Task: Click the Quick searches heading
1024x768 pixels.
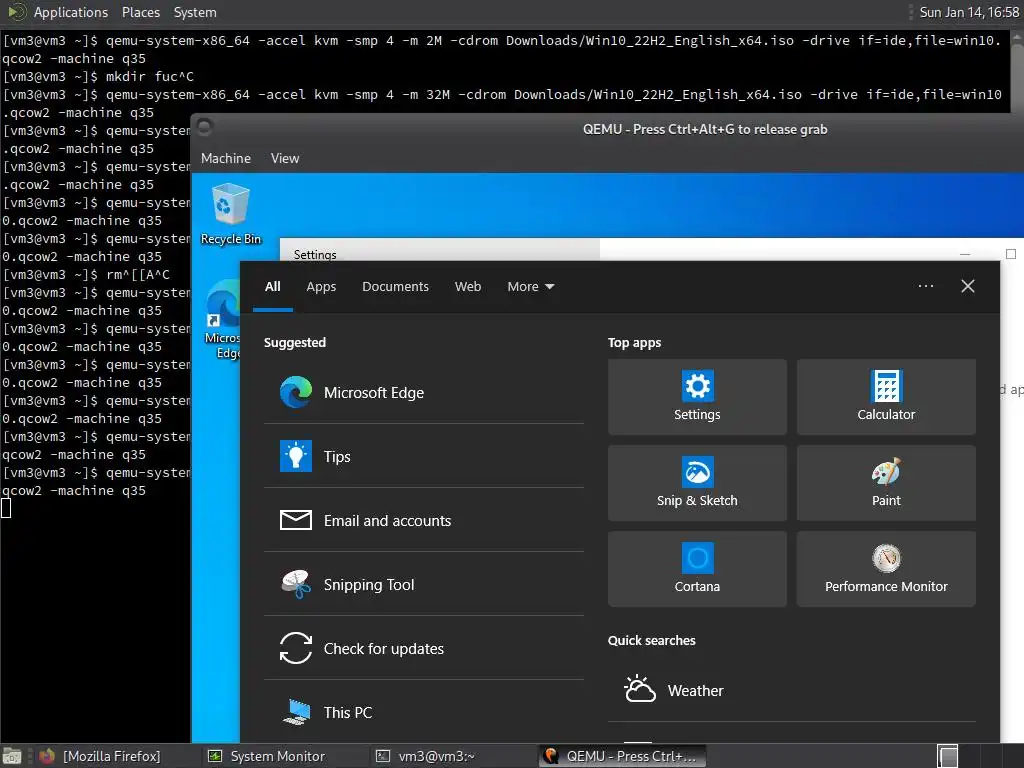Action: coord(651,640)
